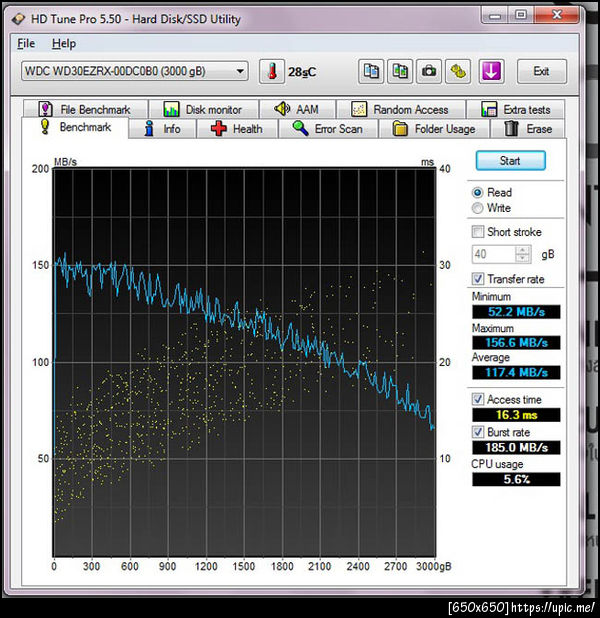Save screenshot with the camera icon
Viewport: 600px width, 618px height.
click(x=429, y=71)
